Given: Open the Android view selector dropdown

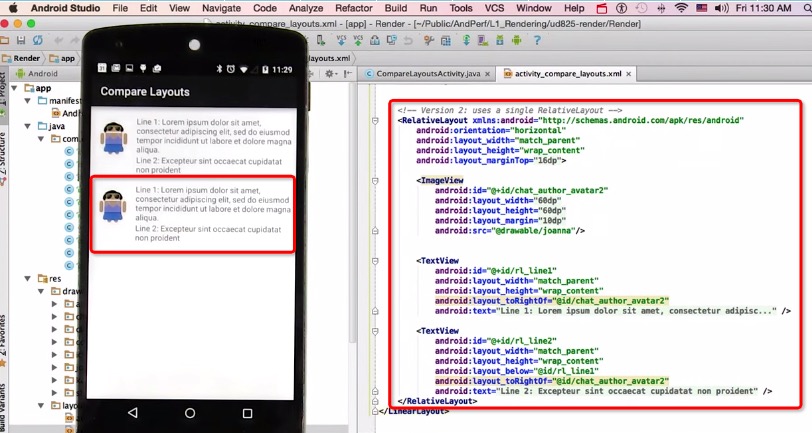Looking at the screenshot, I should (x=37, y=74).
